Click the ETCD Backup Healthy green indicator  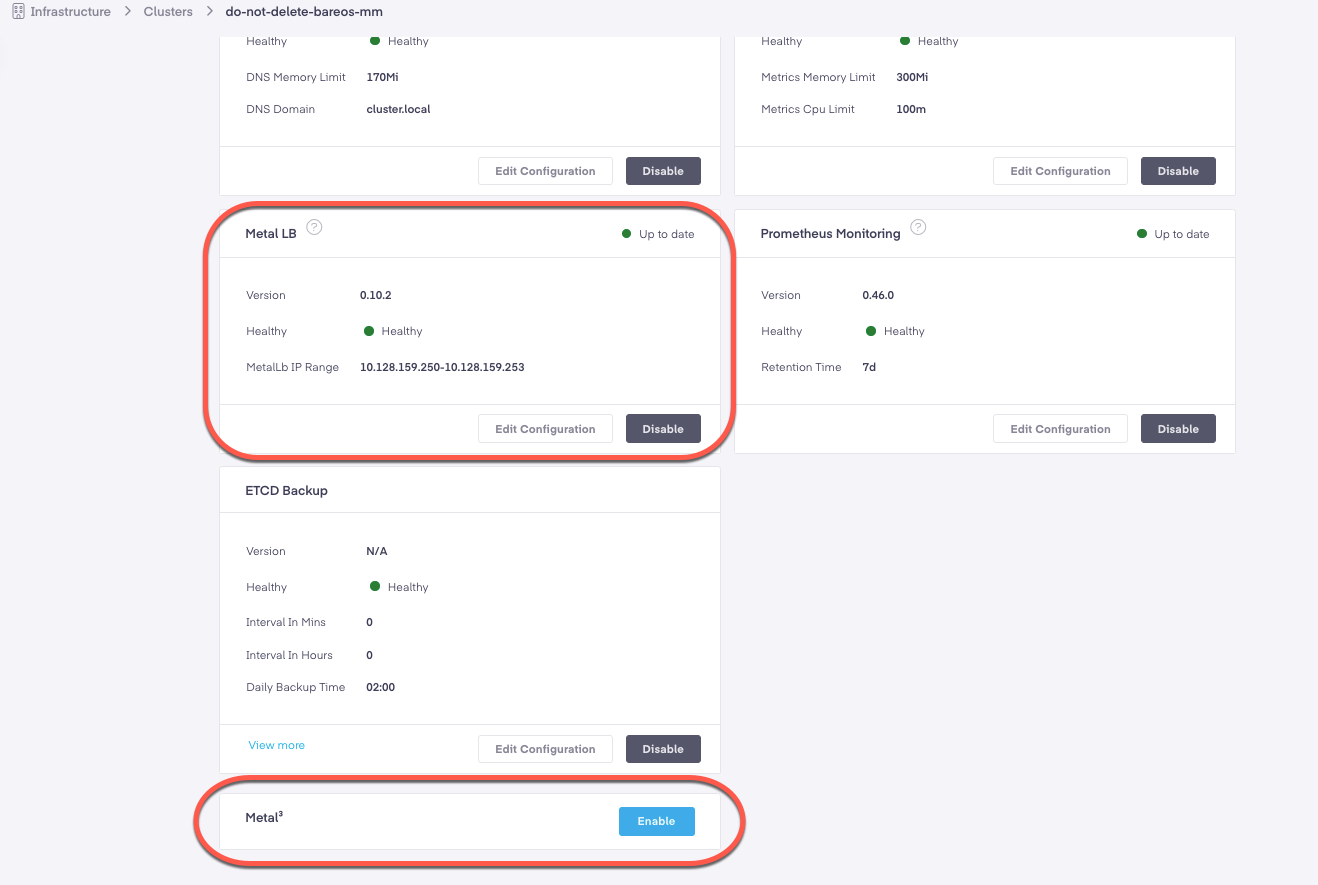pos(375,587)
